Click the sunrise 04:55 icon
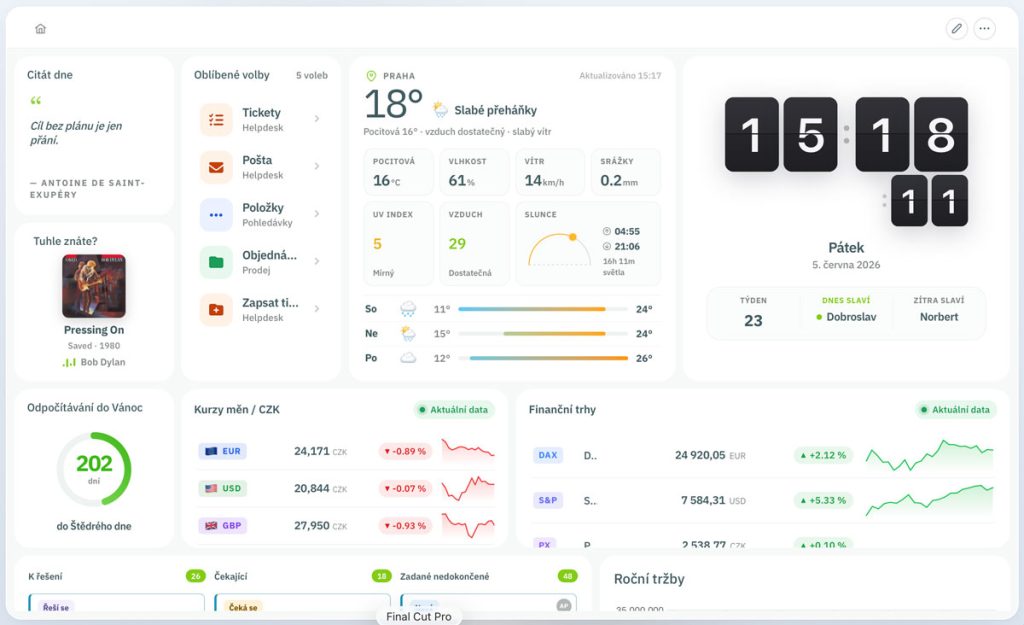 [x=607, y=231]
